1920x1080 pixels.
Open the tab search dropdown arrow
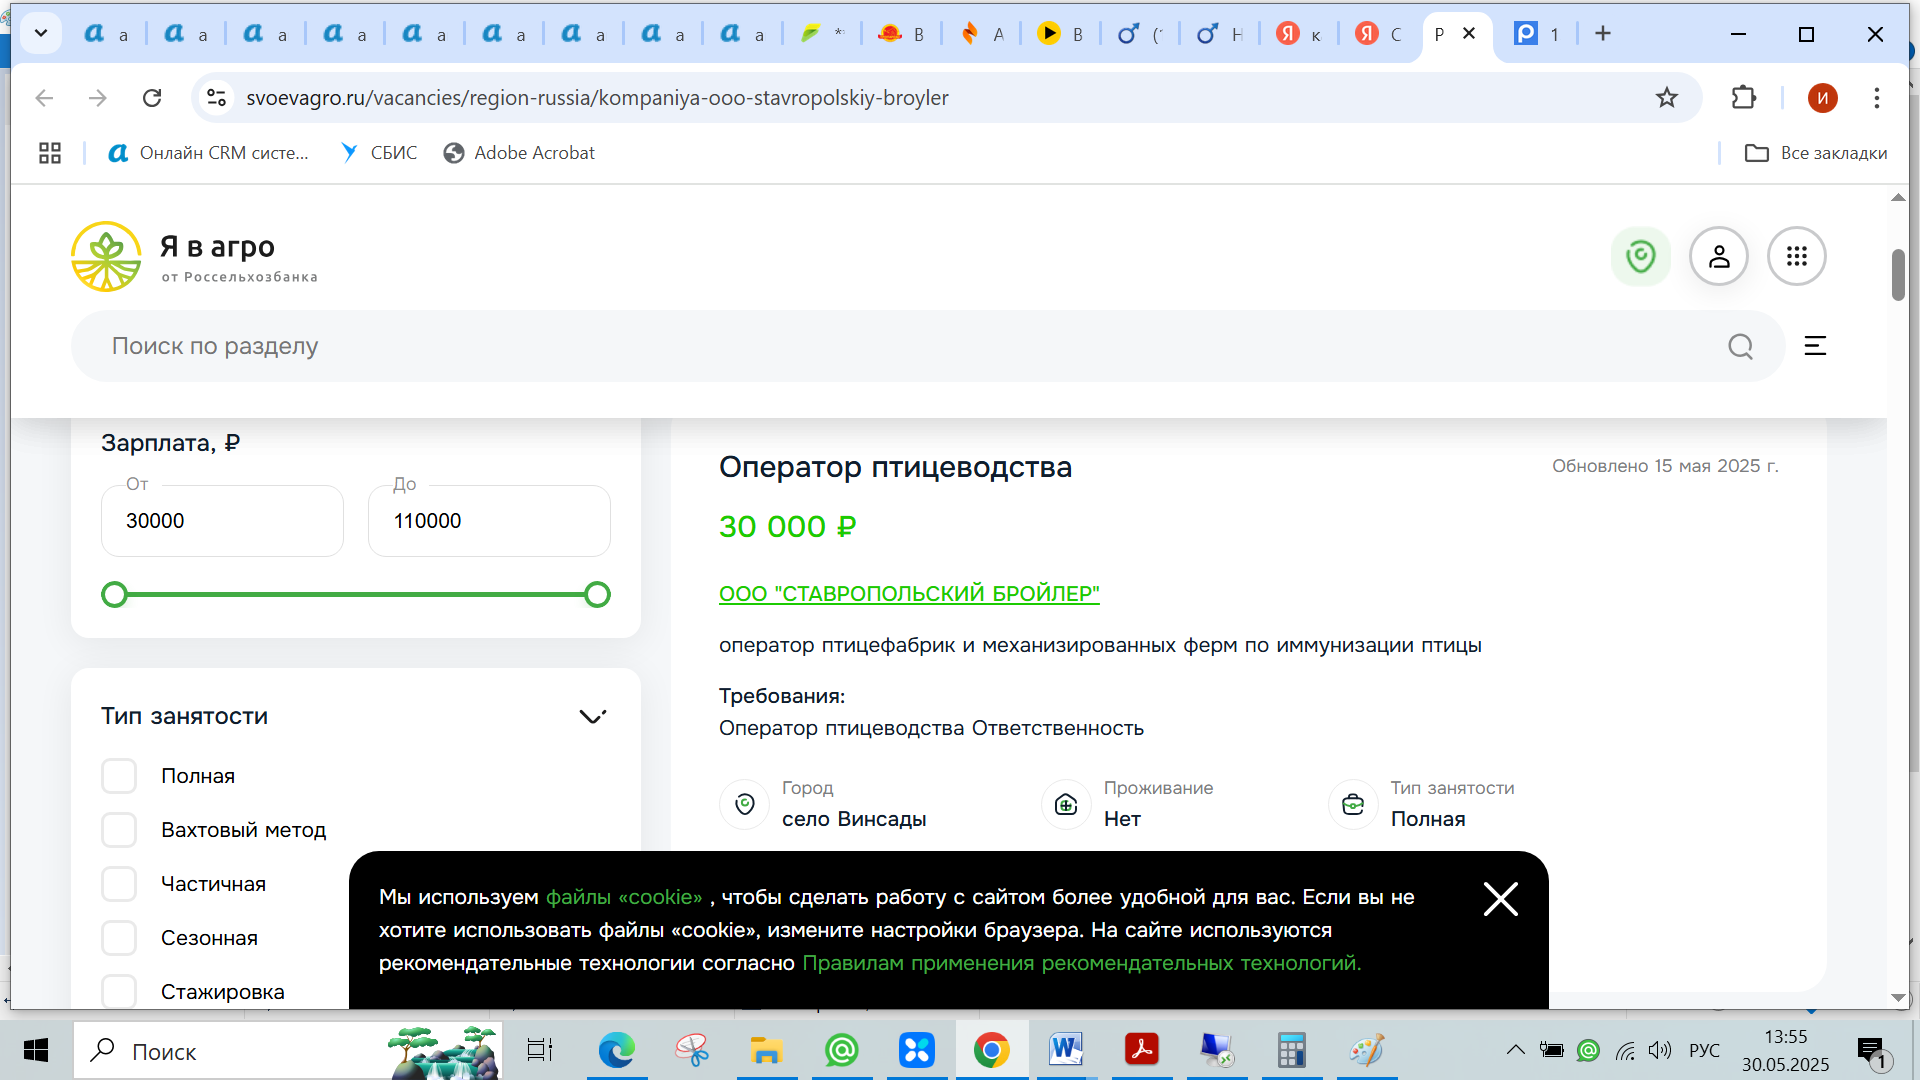[41, 33]
